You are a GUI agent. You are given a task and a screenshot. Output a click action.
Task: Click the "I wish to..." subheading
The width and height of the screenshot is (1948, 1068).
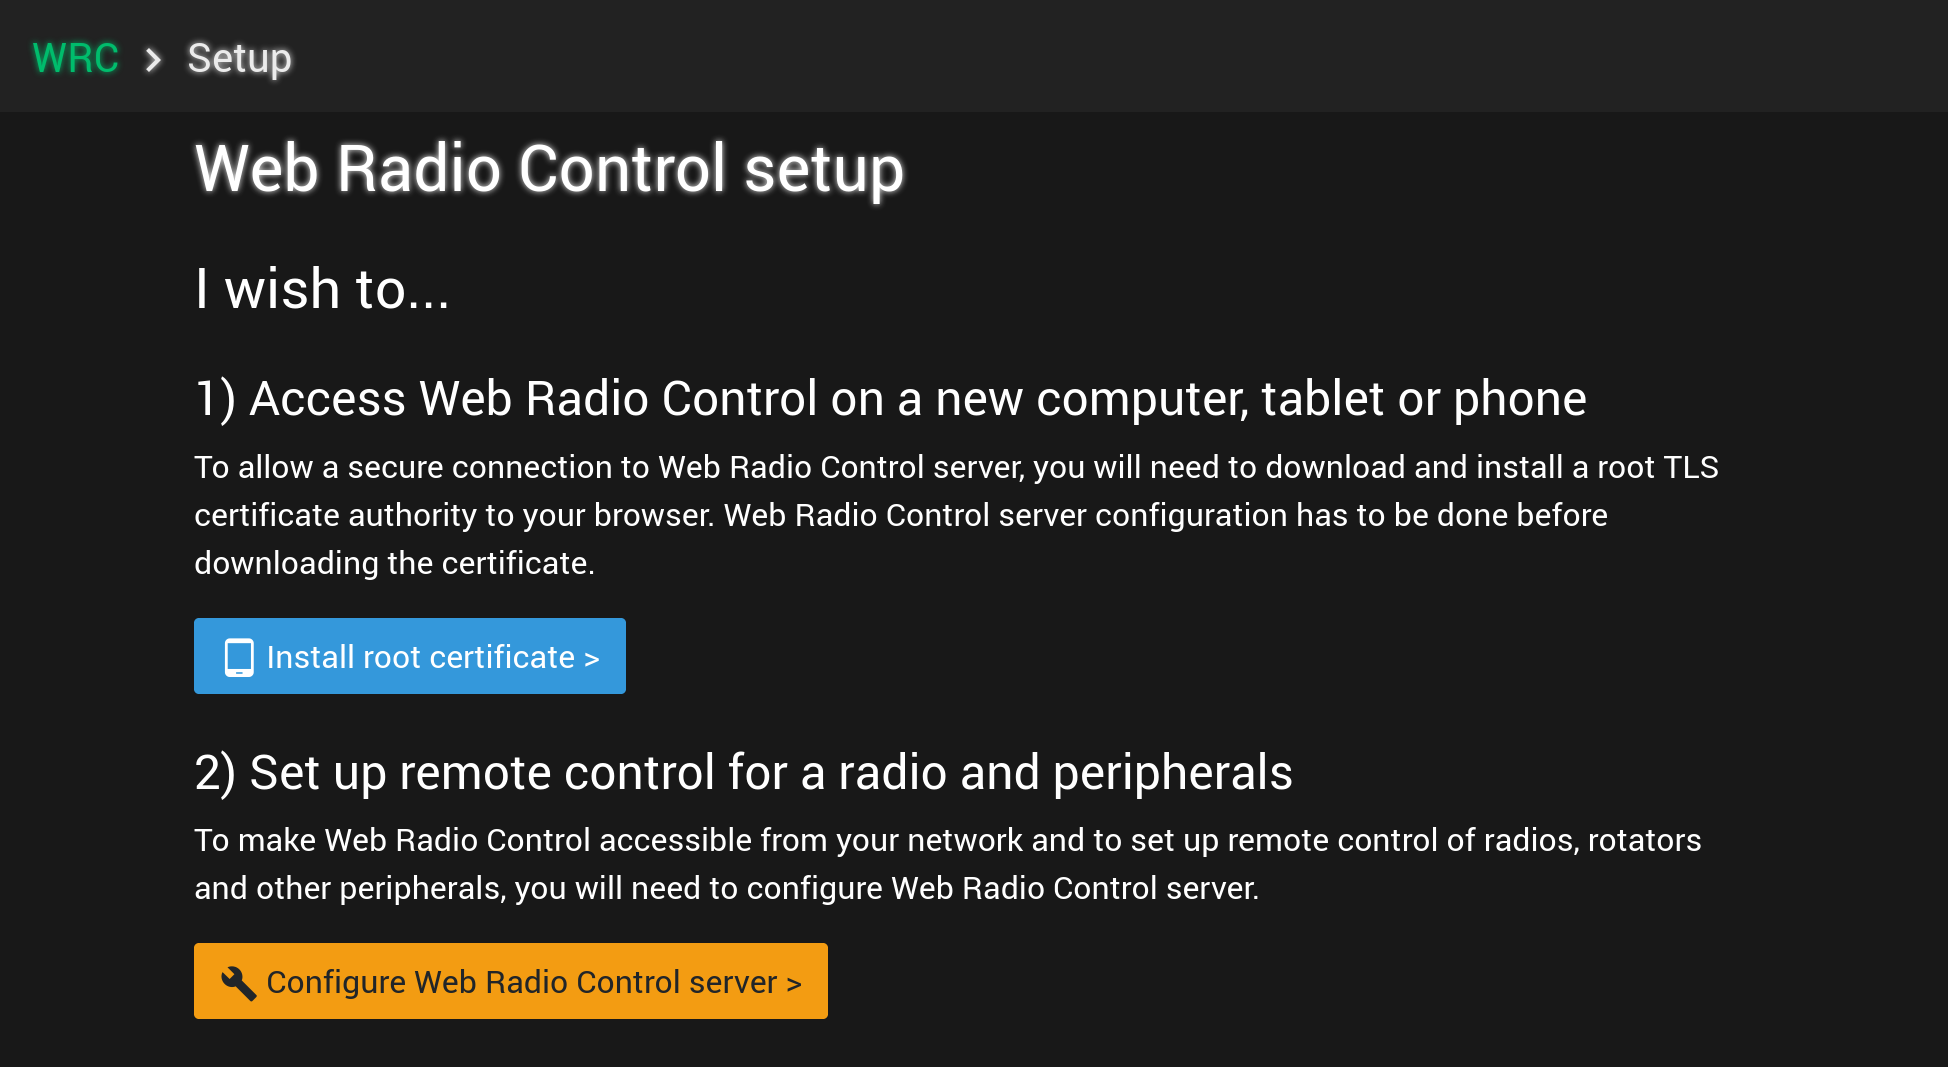pyautogui.click(x=322, y=290)
